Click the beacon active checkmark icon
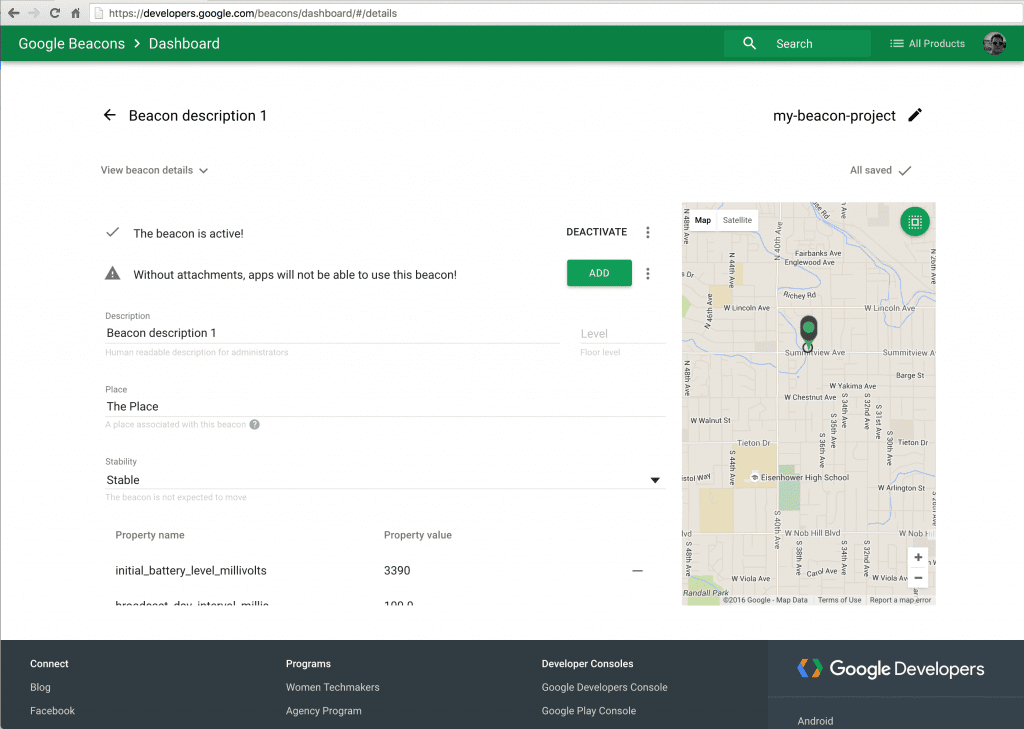 (112, 232)
